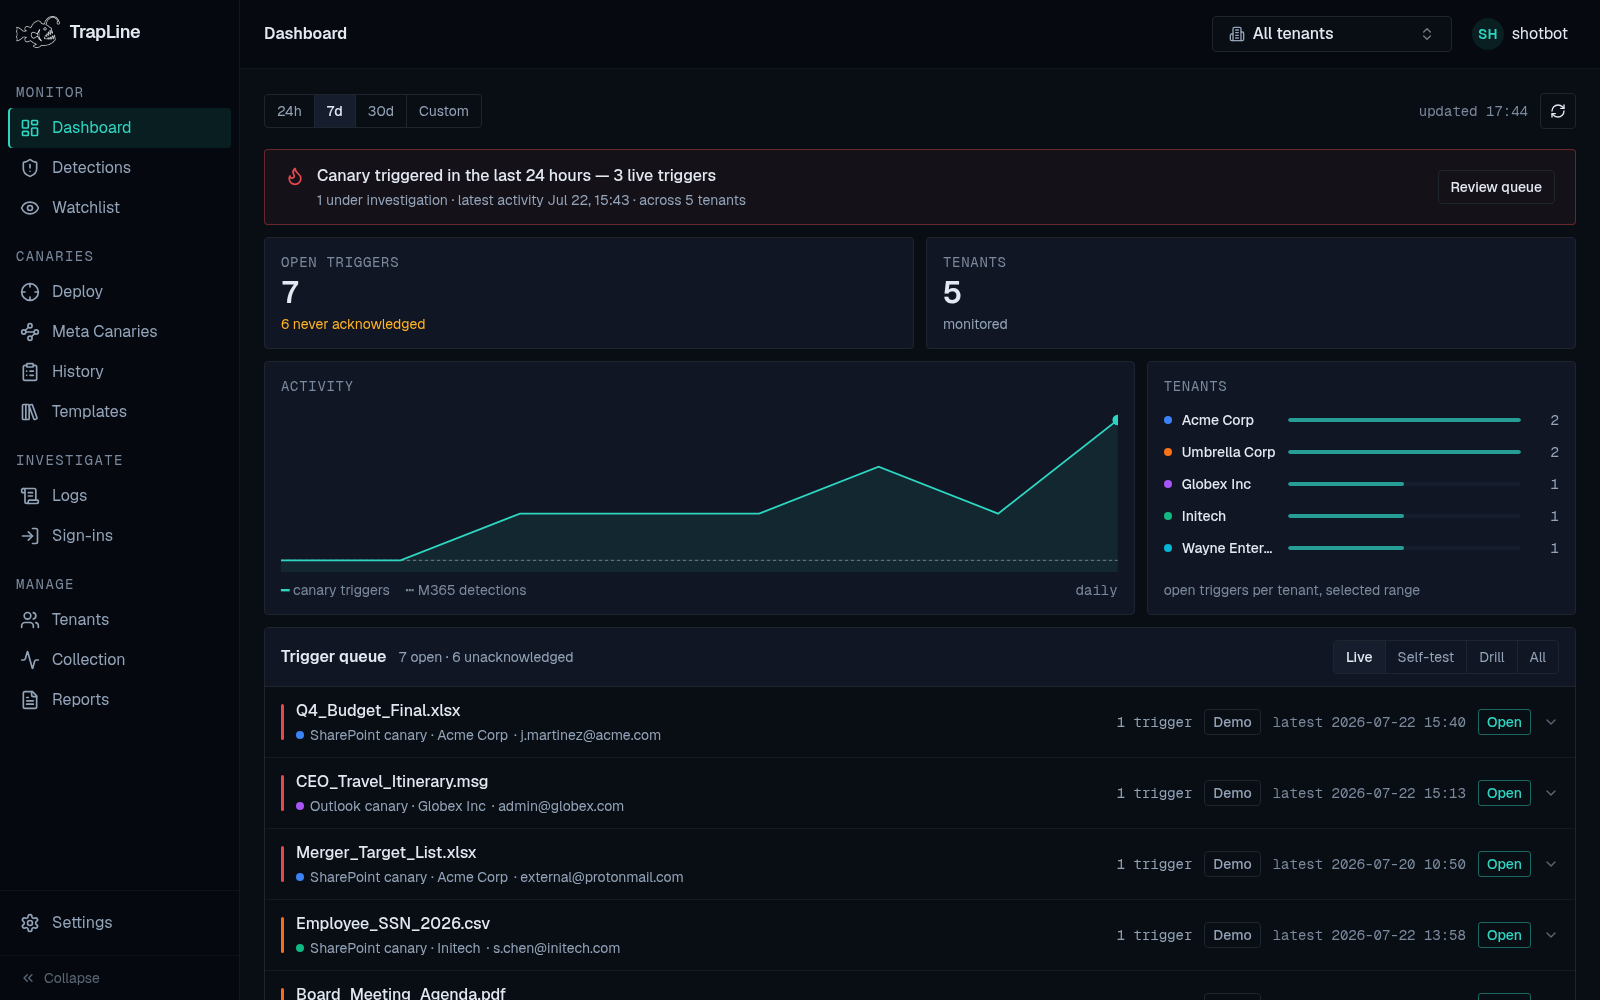Click the refresh dashboard icon
The height and width of the screenshot is (1000, 1600).
tap(1558, 111)
